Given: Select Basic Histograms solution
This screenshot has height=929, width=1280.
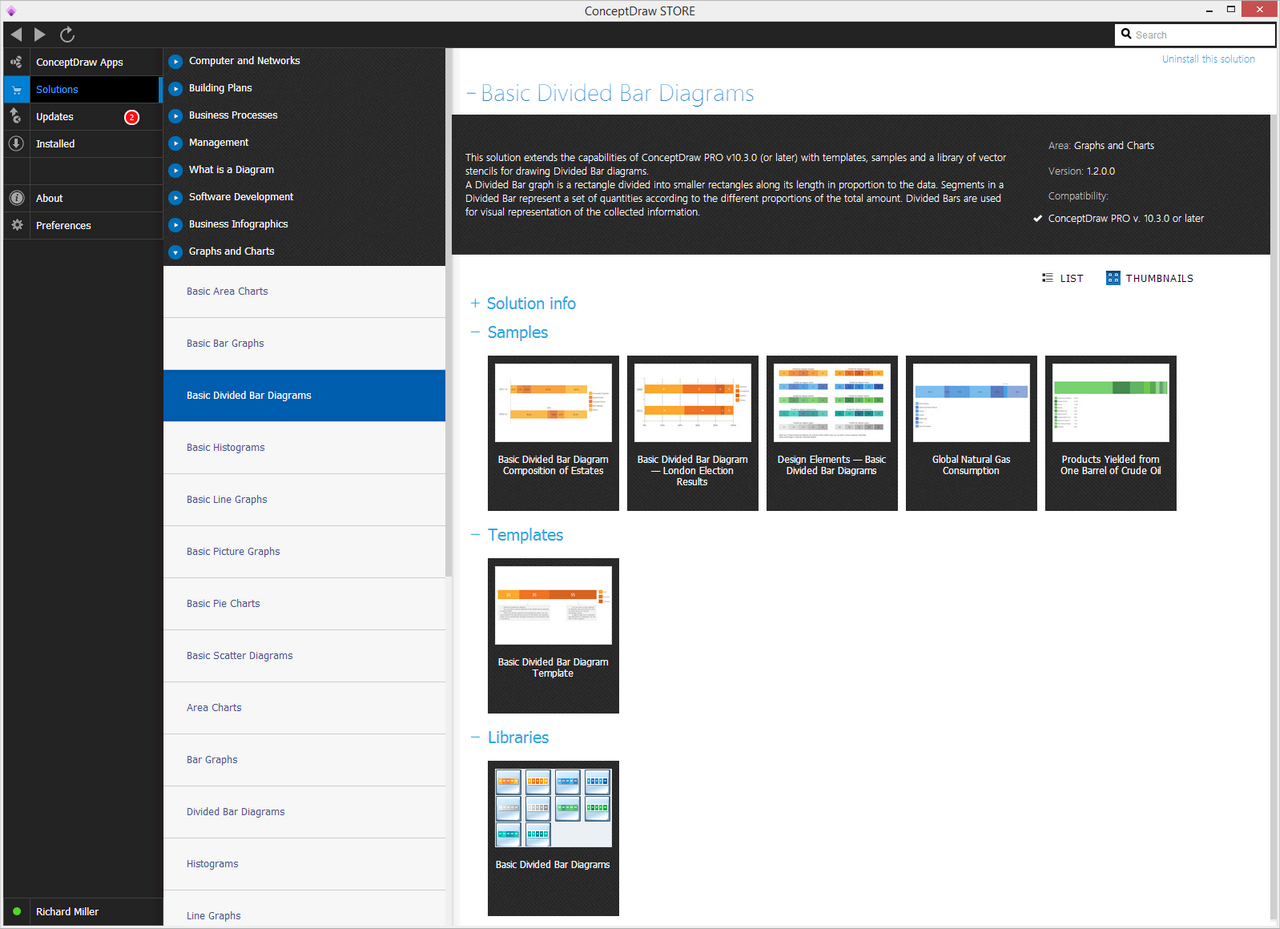Looking at the screenshot, I should 304,448.
